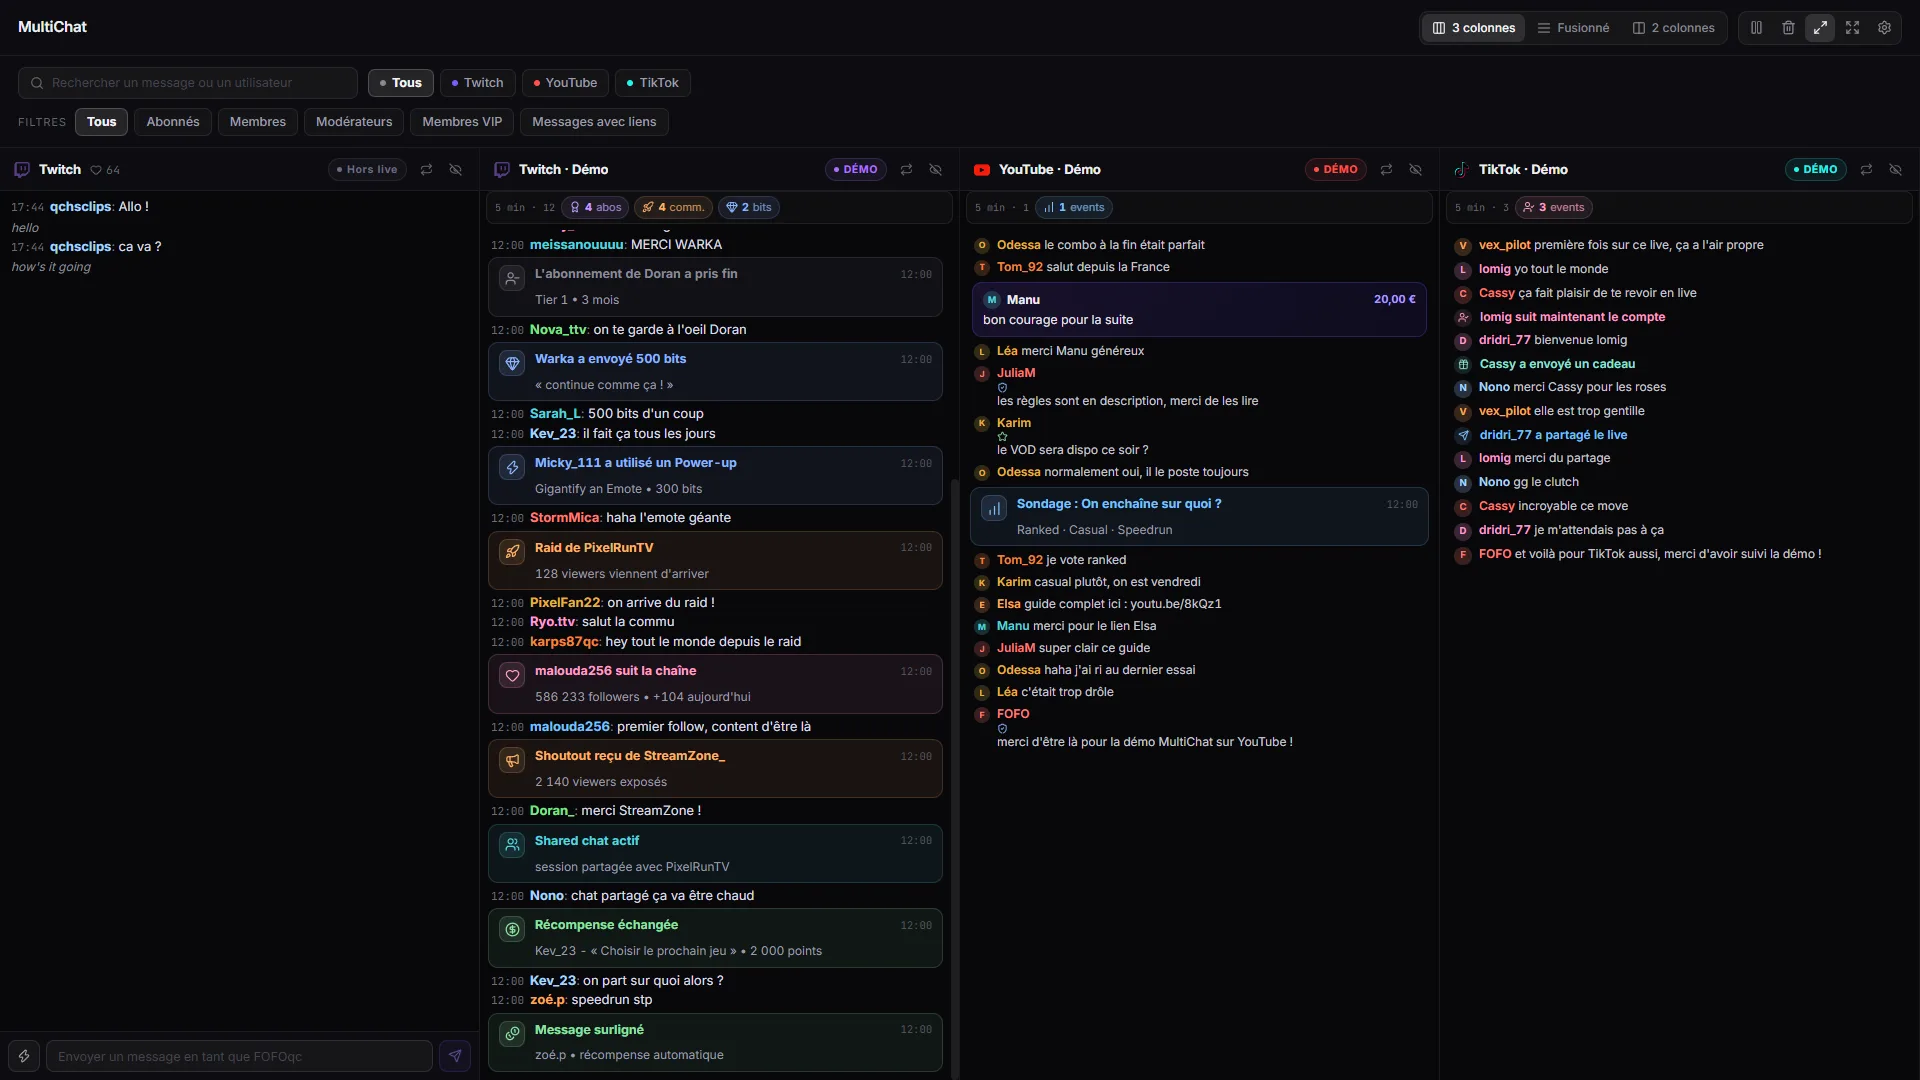
Task: Hide the Twitch column with the eye-off icon
Action: [456, 170]
